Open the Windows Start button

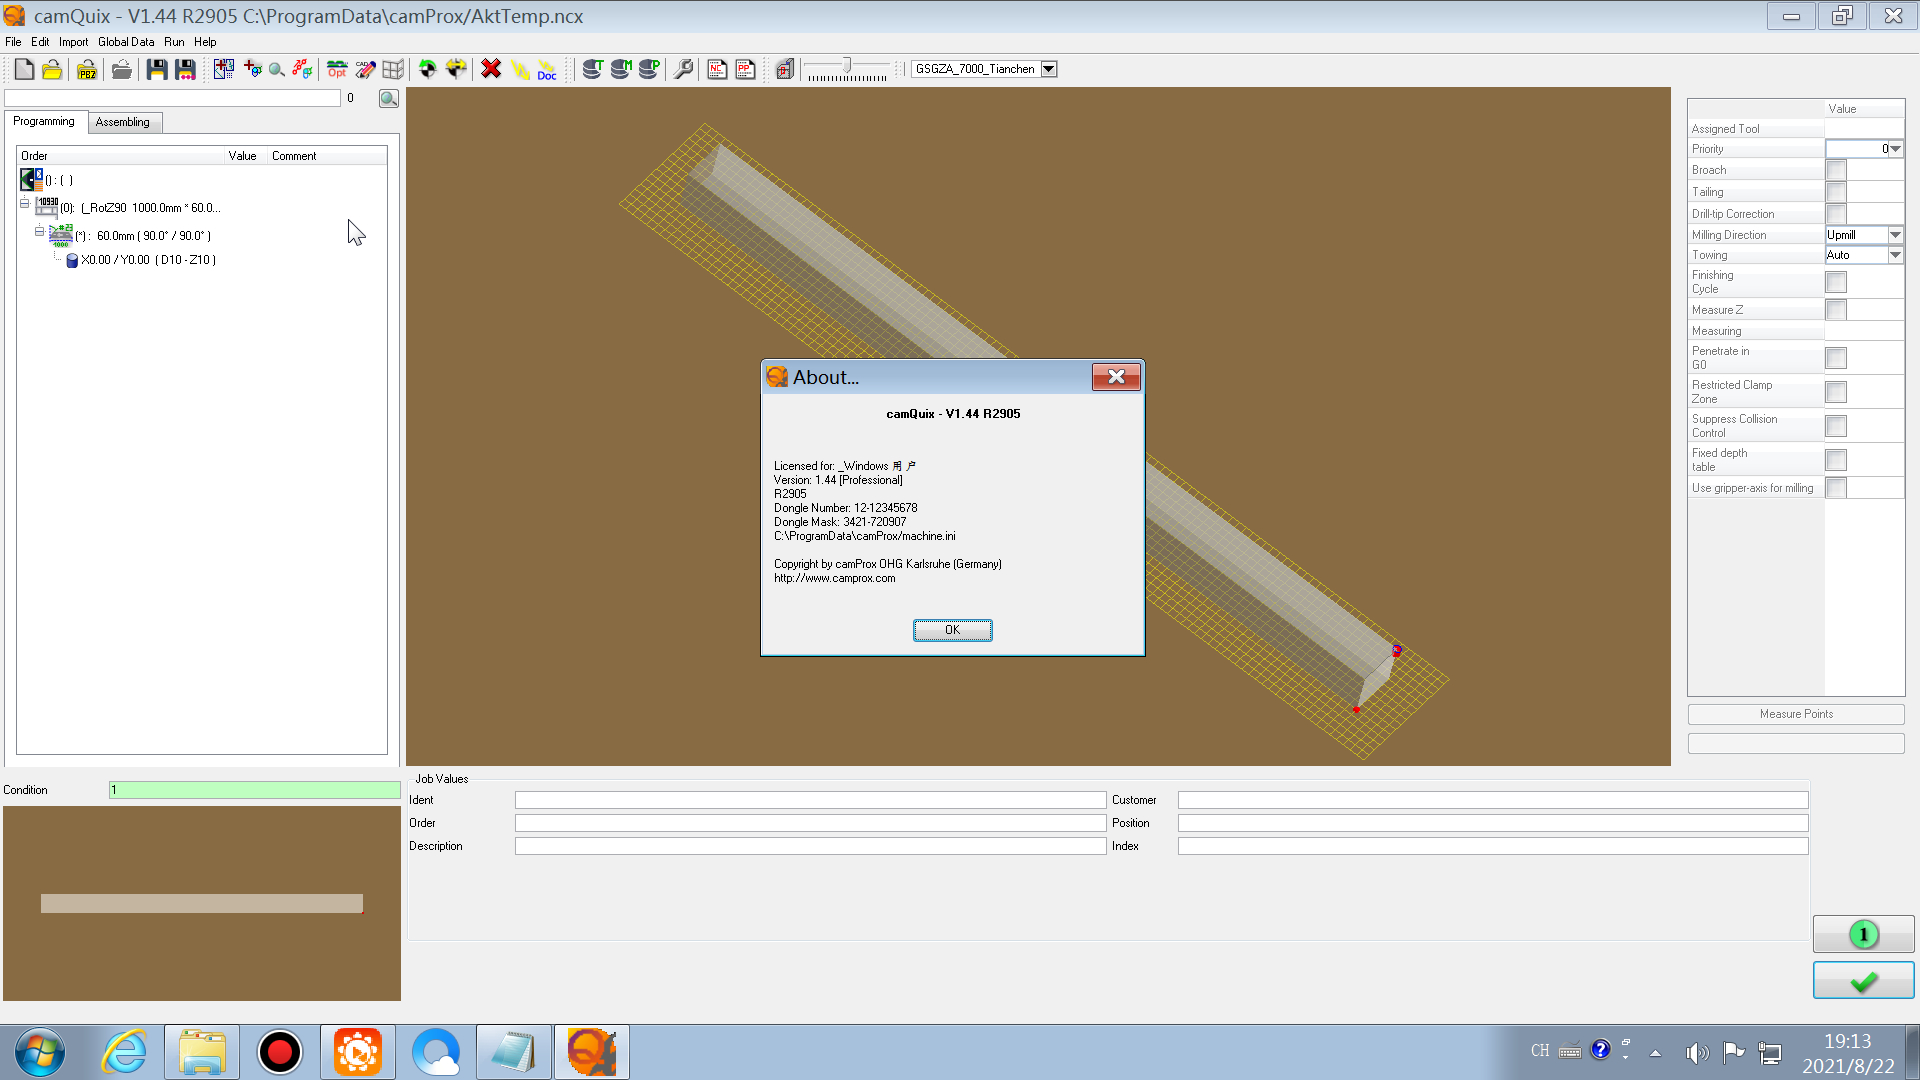click(40, 1052)
